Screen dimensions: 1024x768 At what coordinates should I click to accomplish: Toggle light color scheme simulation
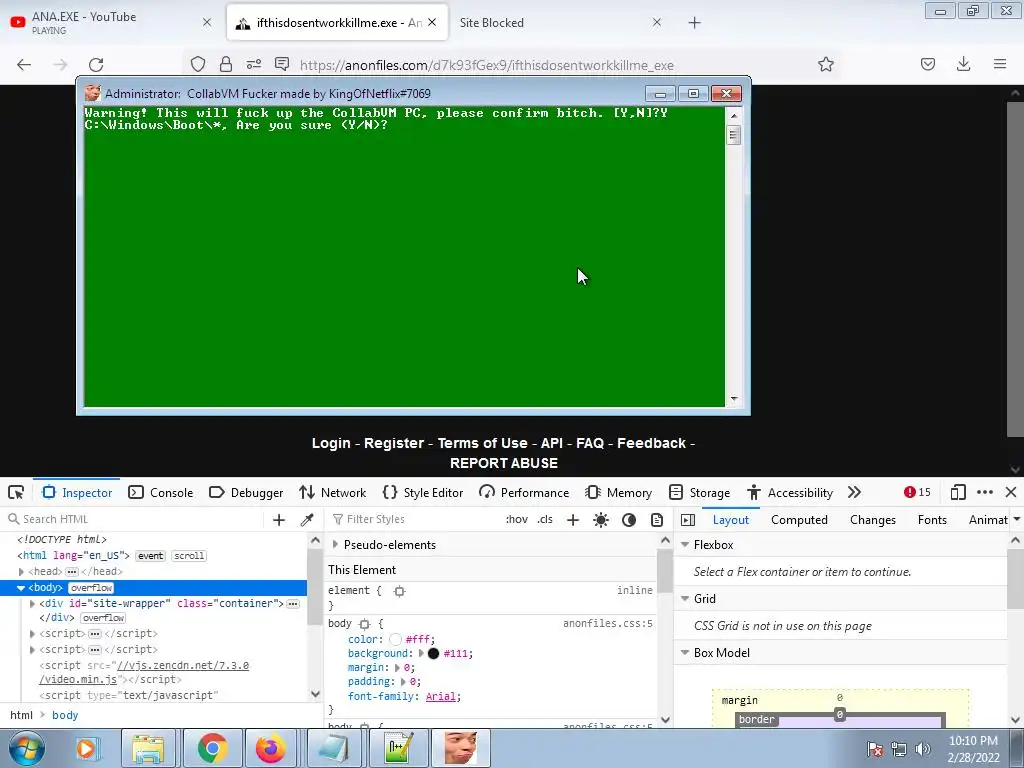coord(601,519)
